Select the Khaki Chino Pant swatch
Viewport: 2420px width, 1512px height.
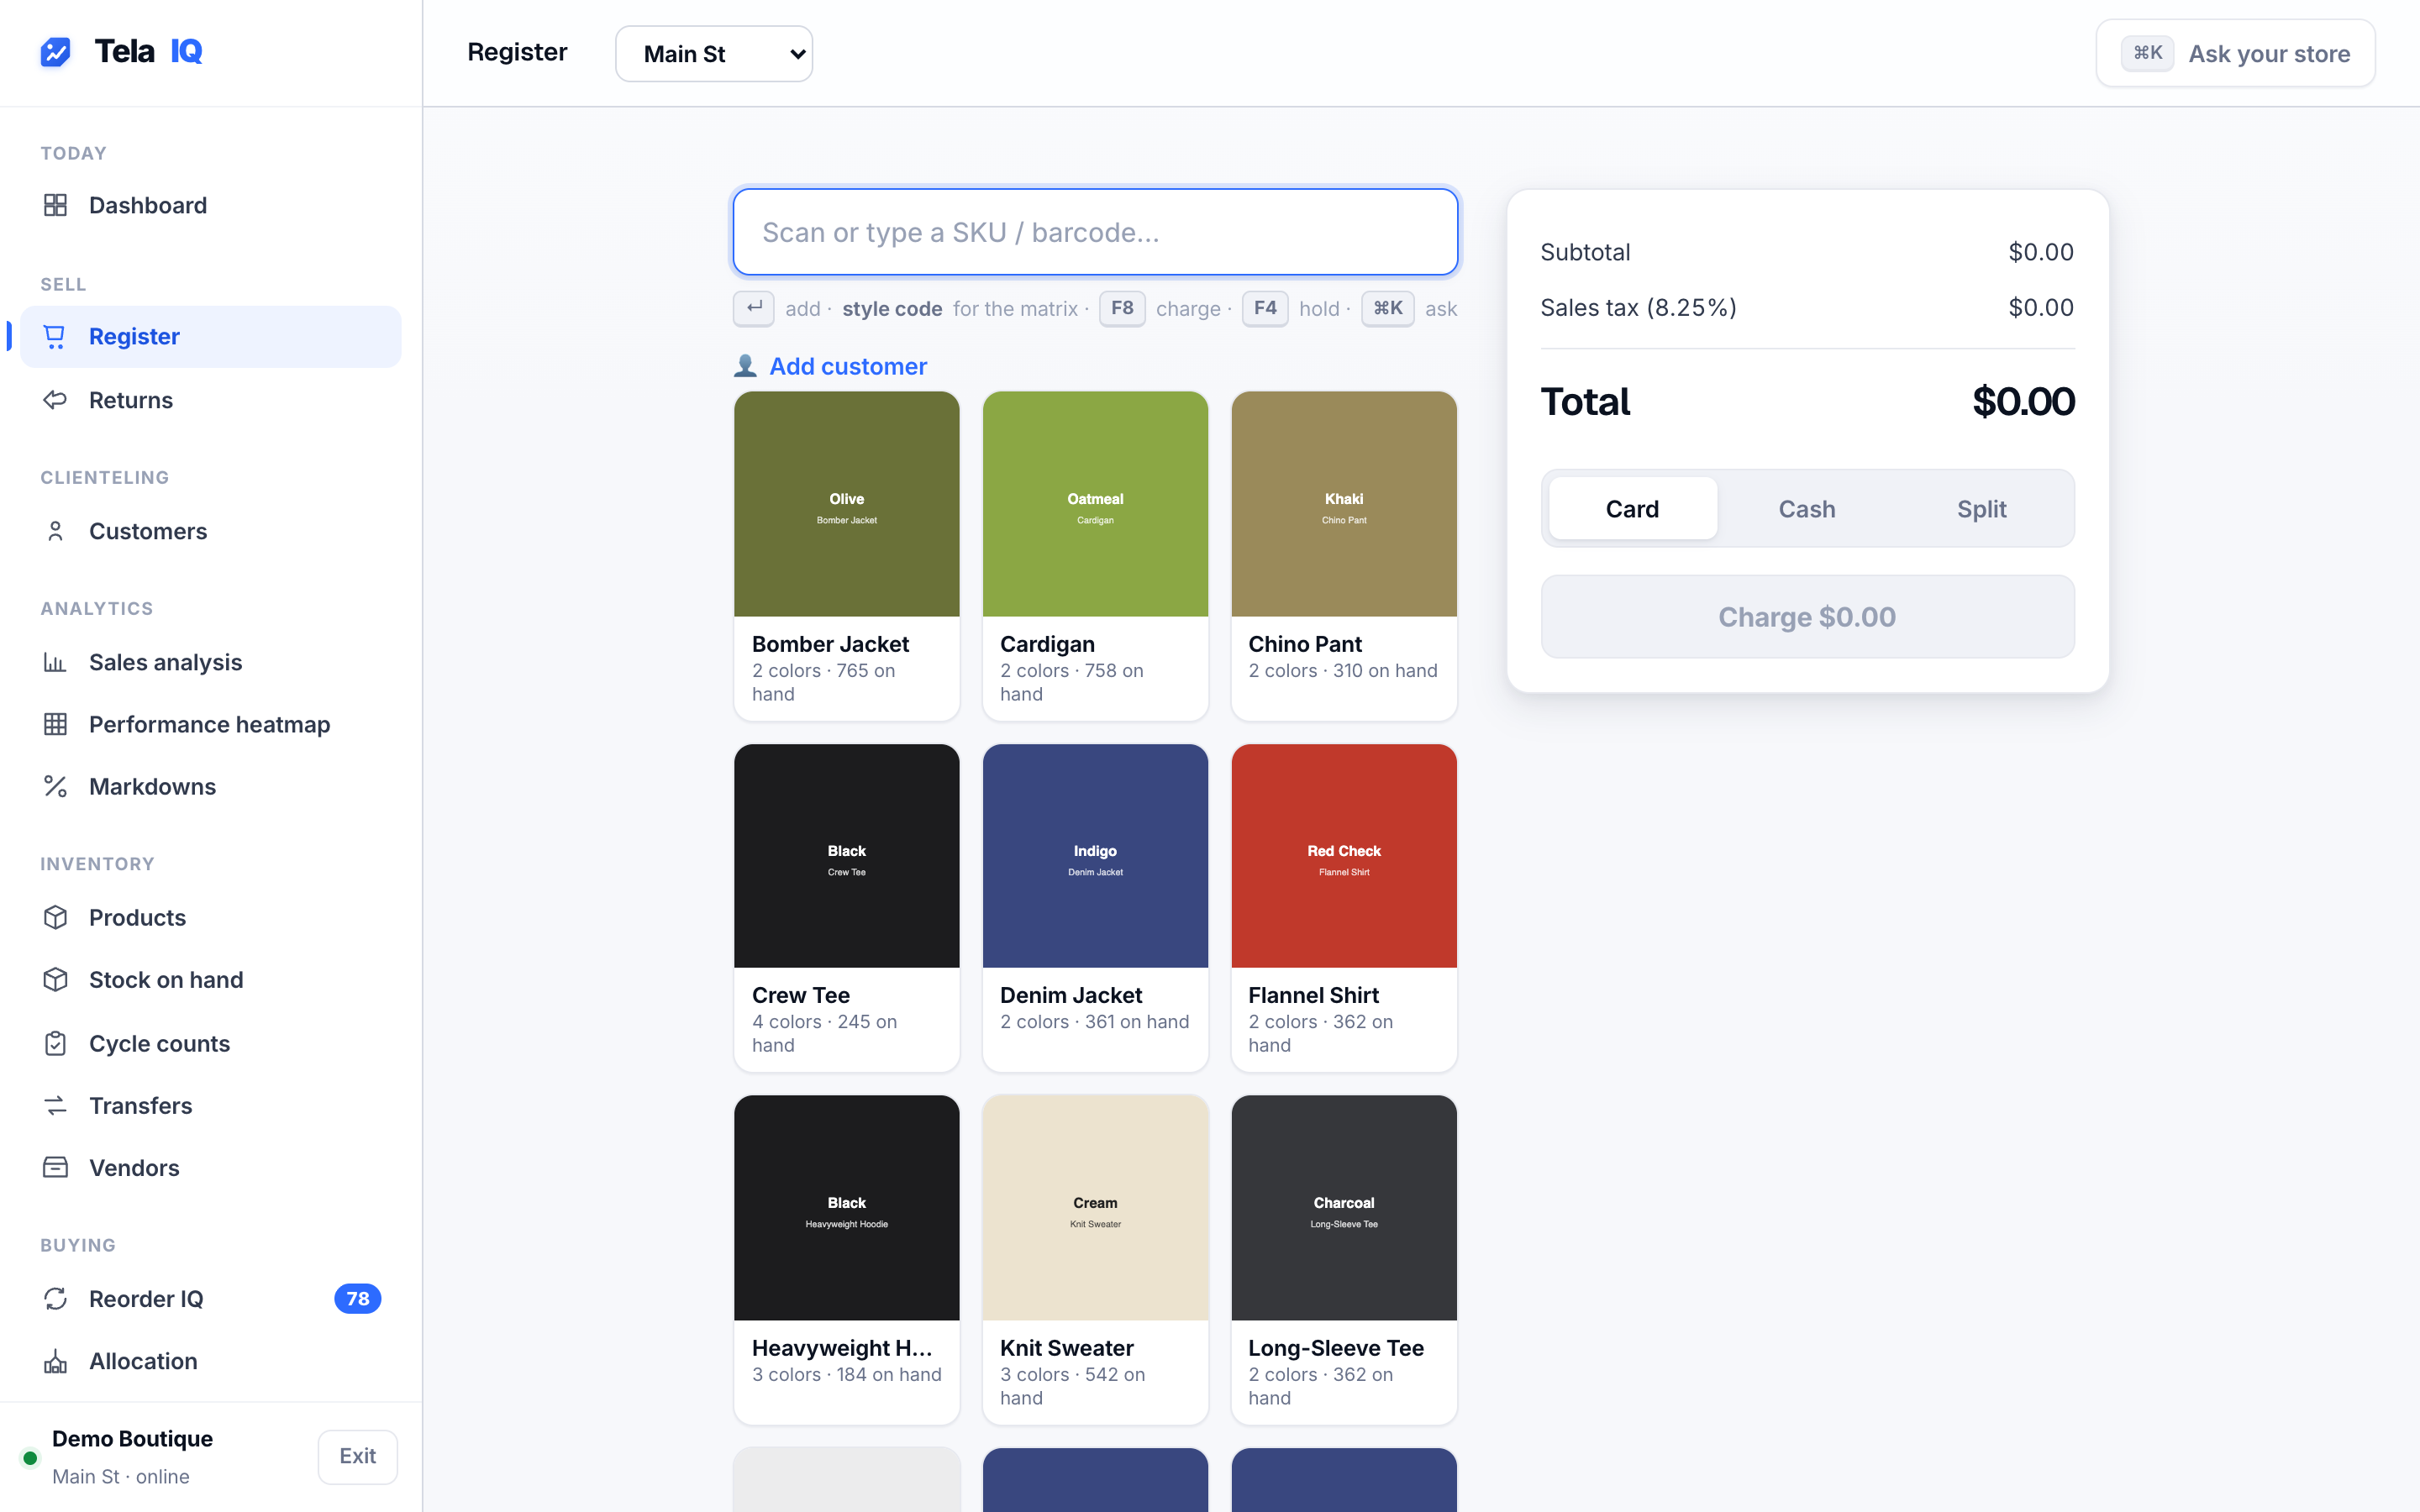click(1344, 504)
